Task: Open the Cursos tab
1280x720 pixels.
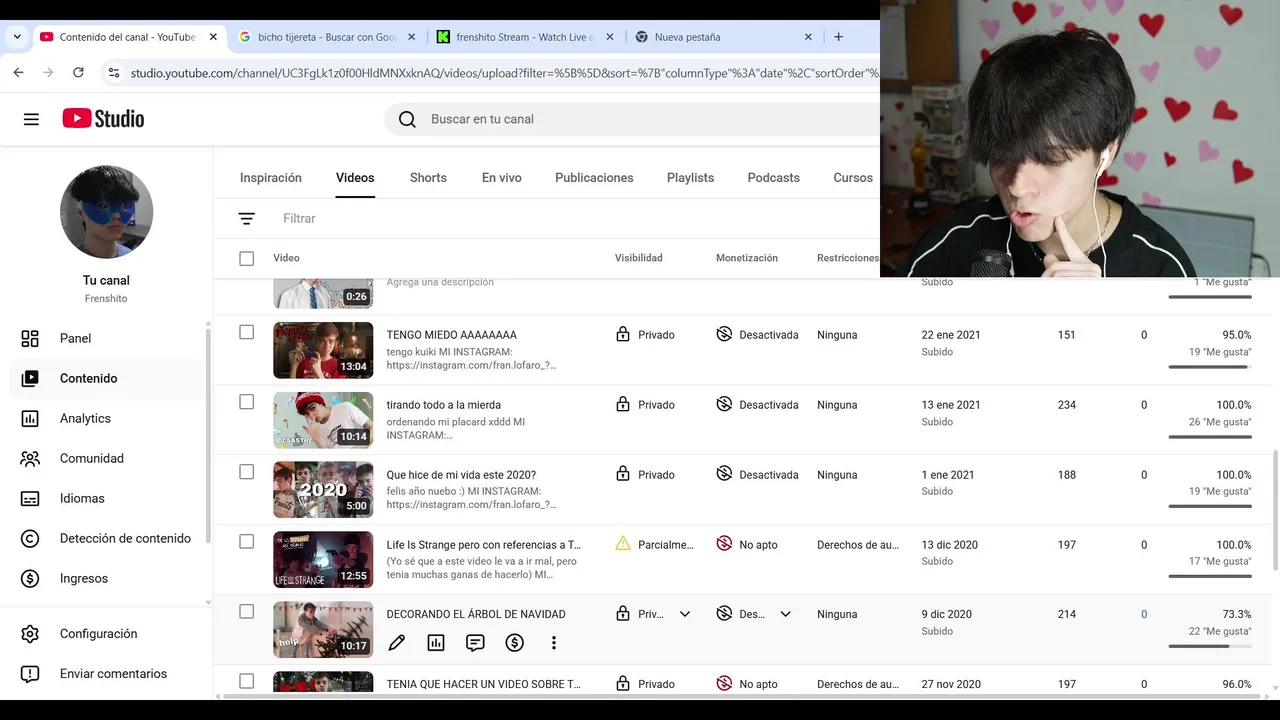Action: [853, 178]
